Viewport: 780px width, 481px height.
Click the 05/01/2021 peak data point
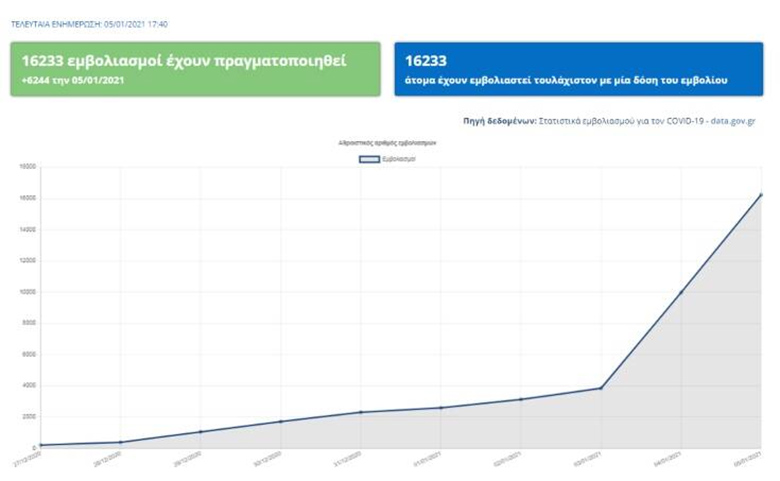761,195
